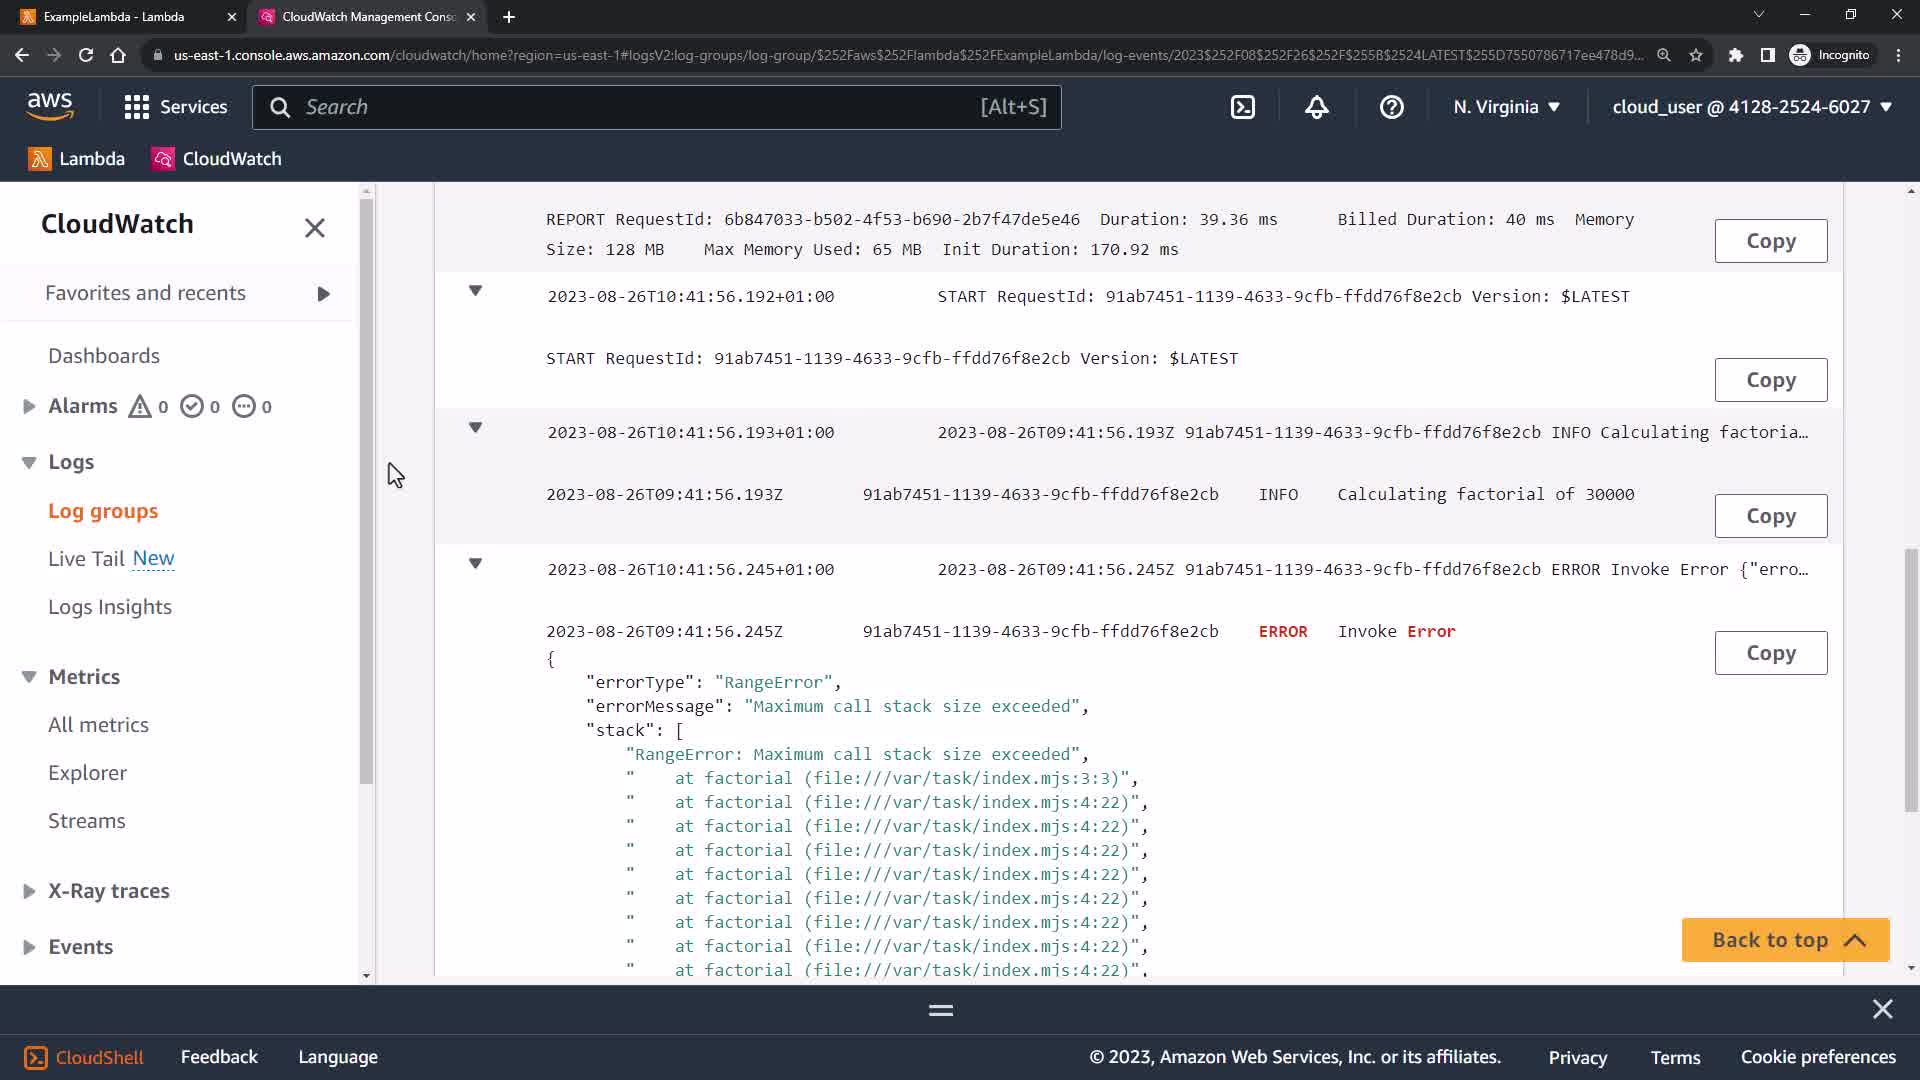Select Logs Insights in sidebar

tap(110, 607)
